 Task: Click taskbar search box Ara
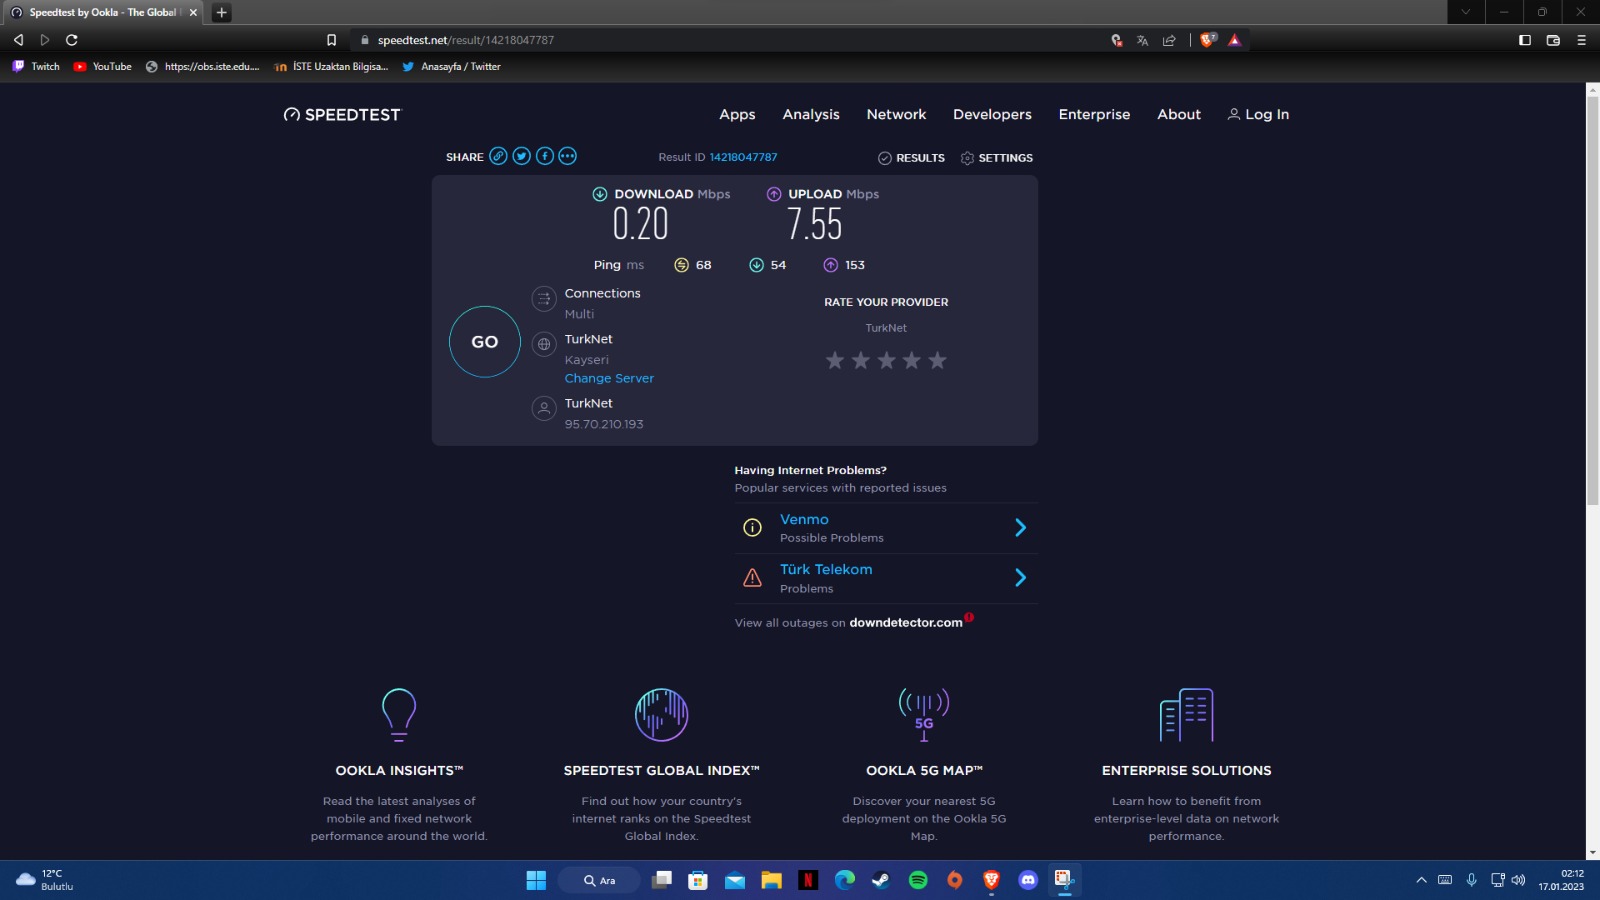[599, 880]
